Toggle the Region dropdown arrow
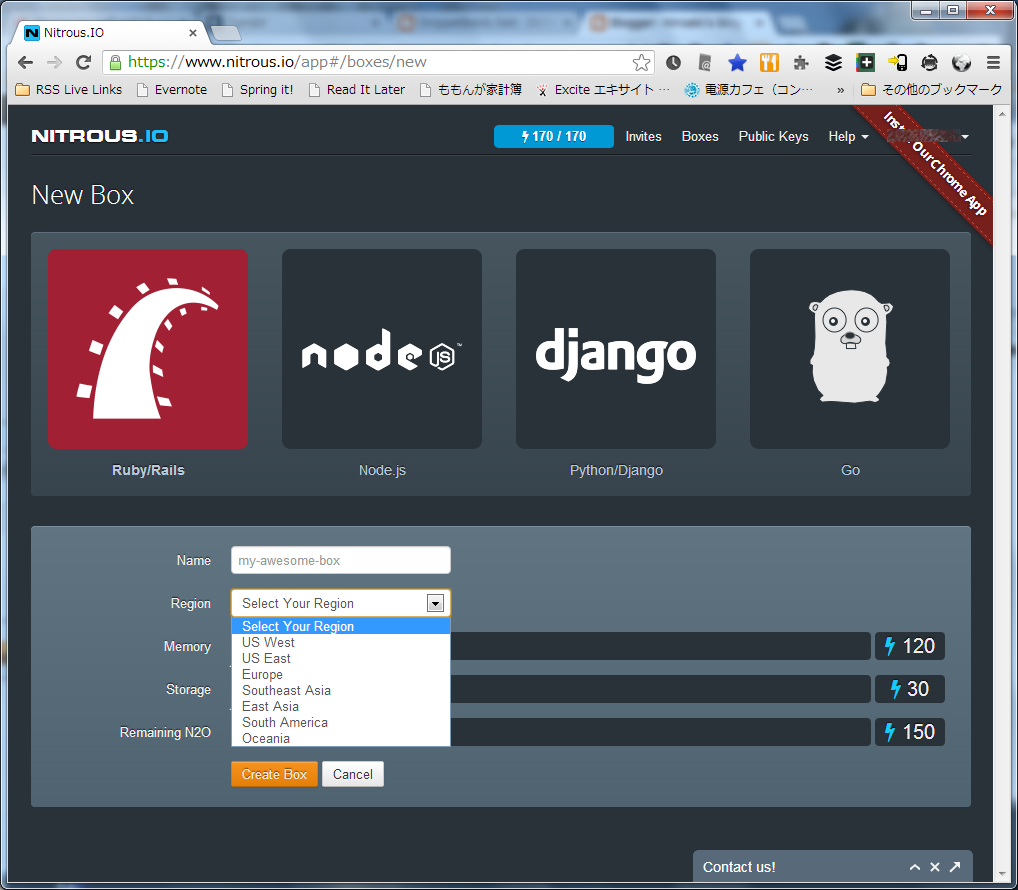Screen dimensions: 1018x890 [x=435, y=604]
